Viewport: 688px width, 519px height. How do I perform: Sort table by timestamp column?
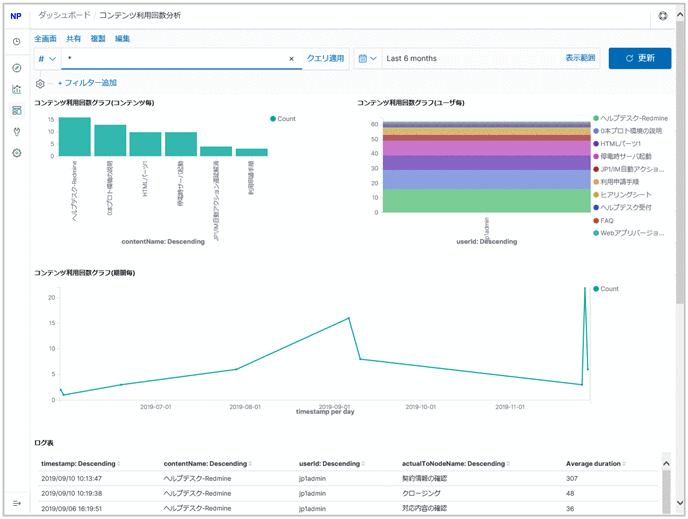coord(80,464)
